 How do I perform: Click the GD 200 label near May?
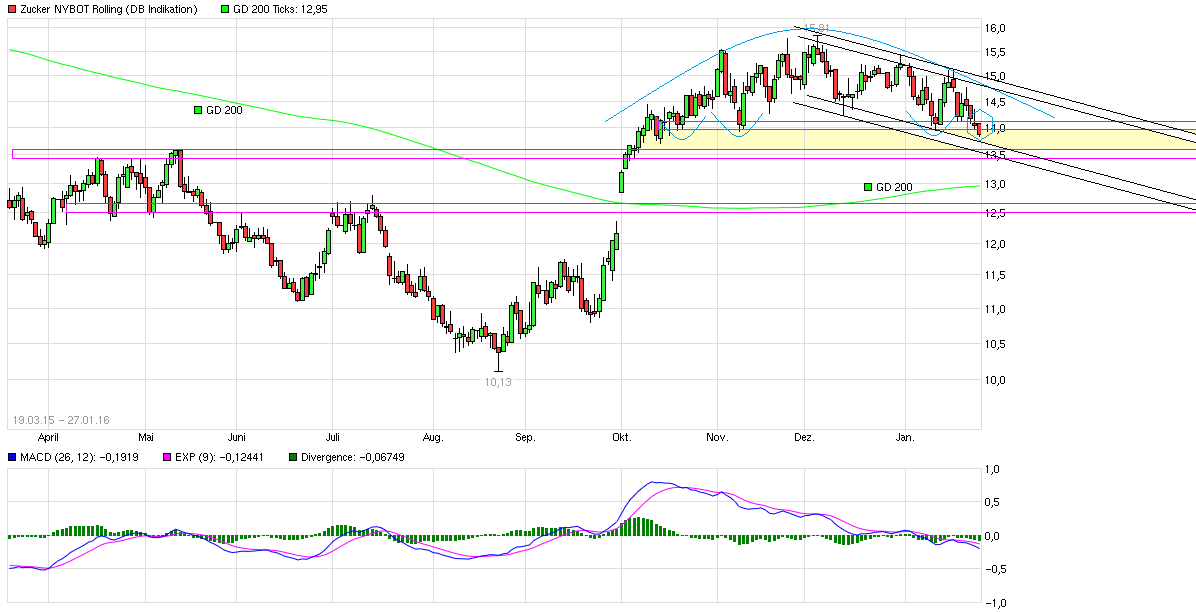[220, 110]
